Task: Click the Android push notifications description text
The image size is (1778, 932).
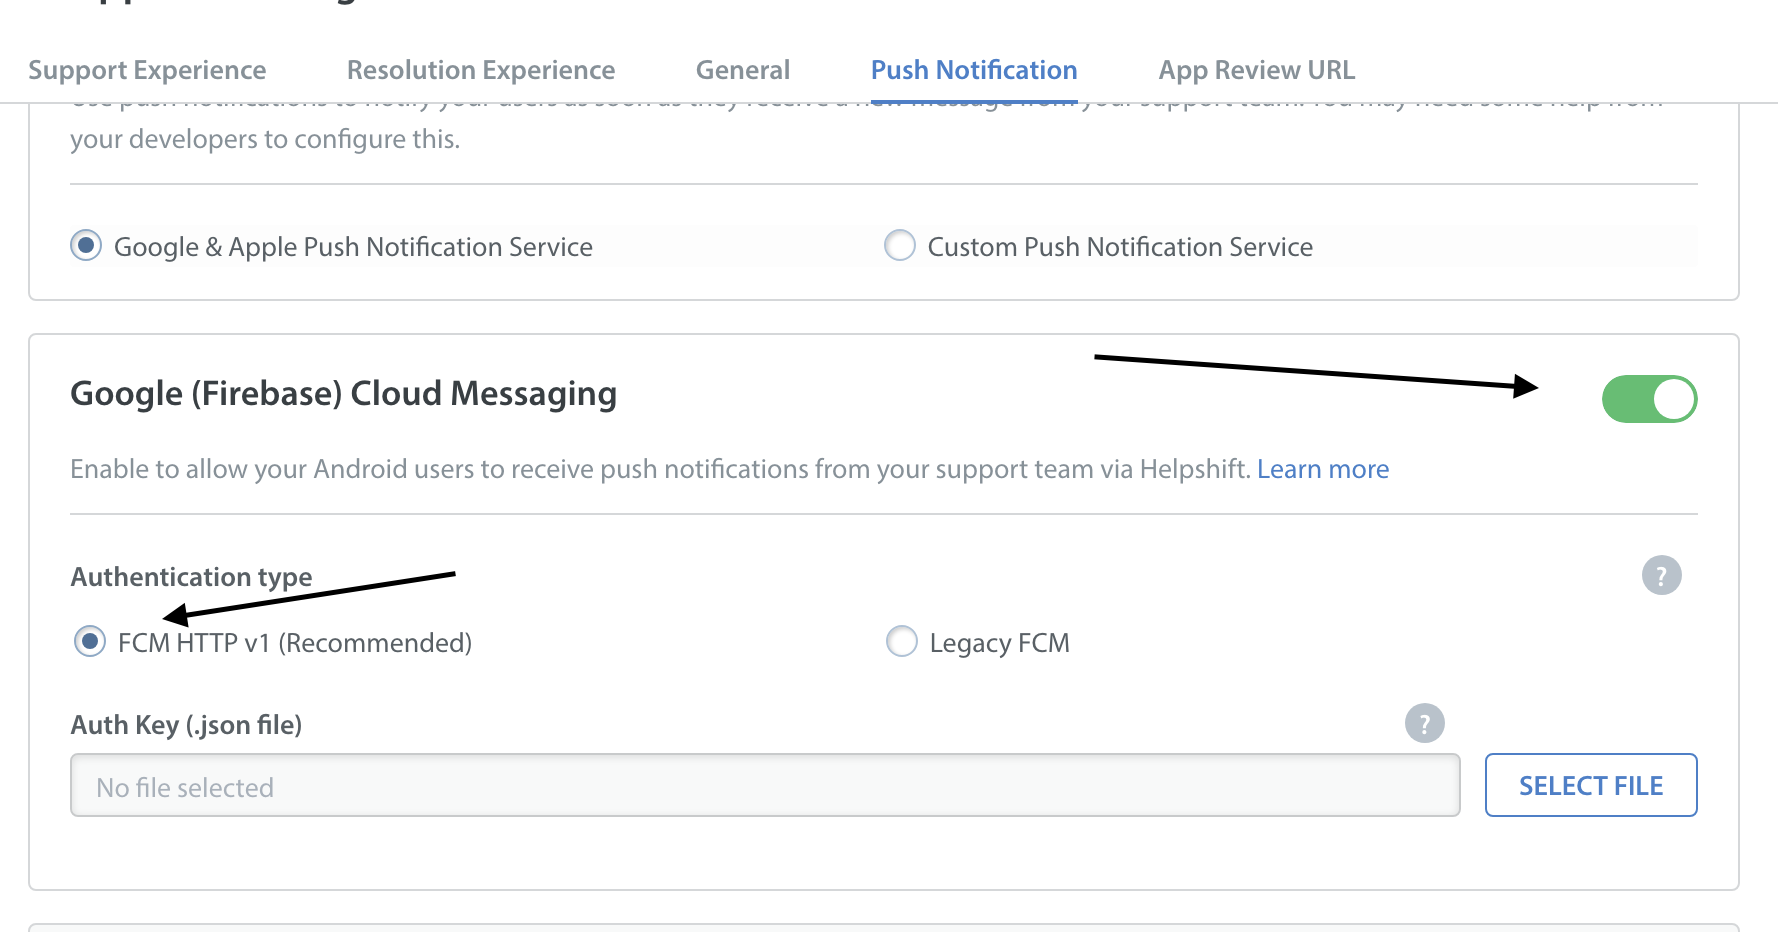Action: click(x=660, y=469)
